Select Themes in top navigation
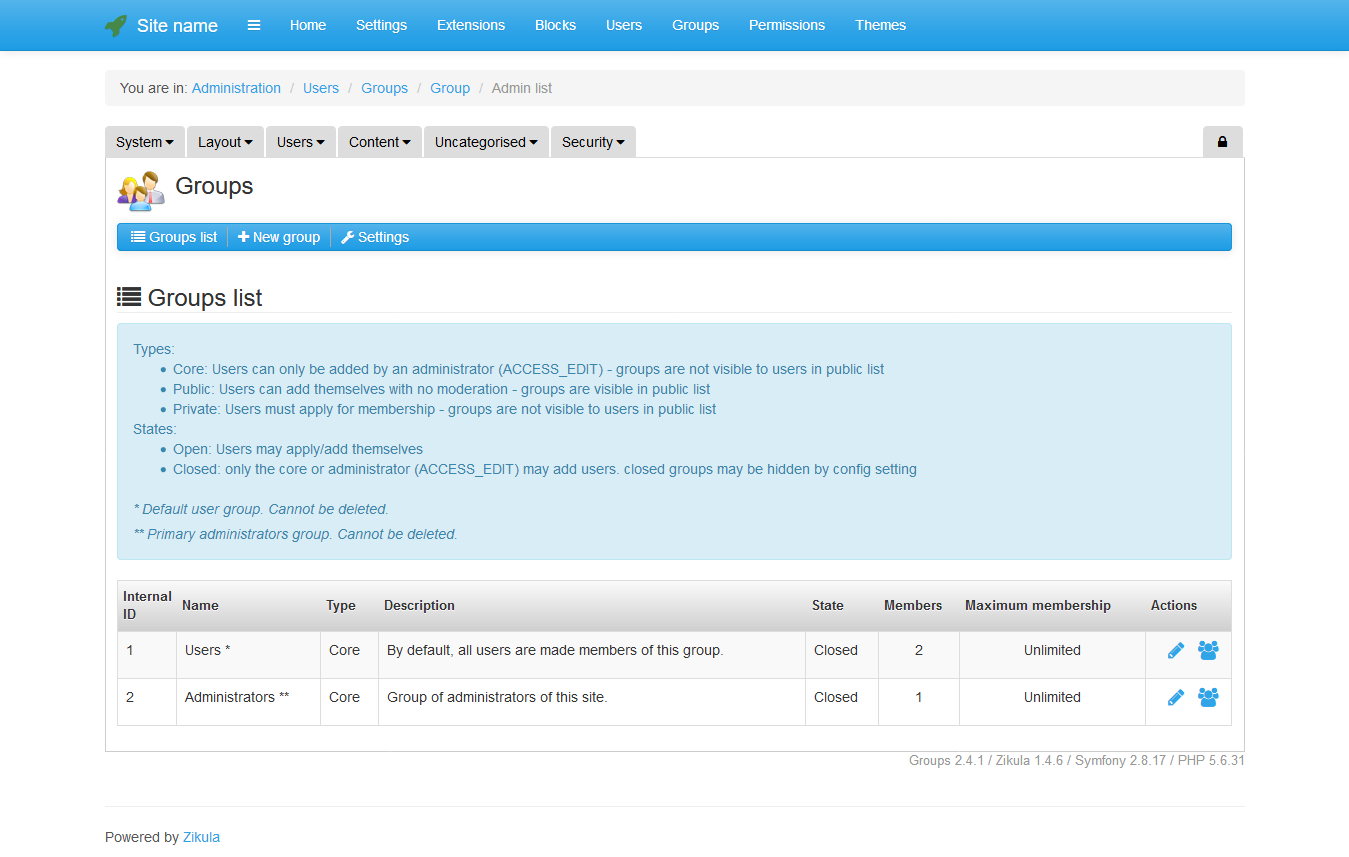Viewport: 1349px width, 857px height. (880, 25)
